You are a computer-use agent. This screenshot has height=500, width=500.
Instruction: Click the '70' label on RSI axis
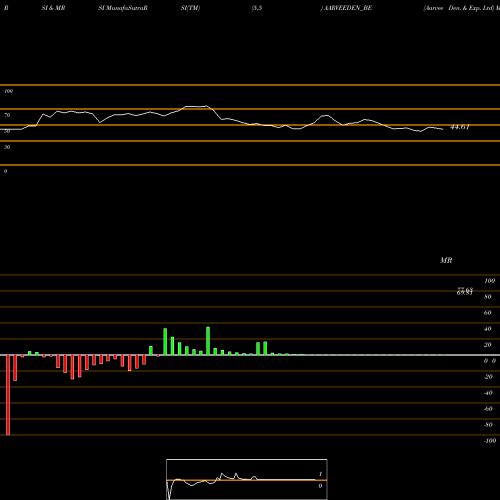pos(7,115)
